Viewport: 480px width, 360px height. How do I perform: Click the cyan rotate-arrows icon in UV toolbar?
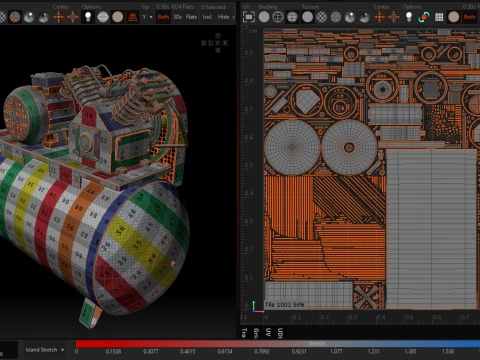click(424, 17)
